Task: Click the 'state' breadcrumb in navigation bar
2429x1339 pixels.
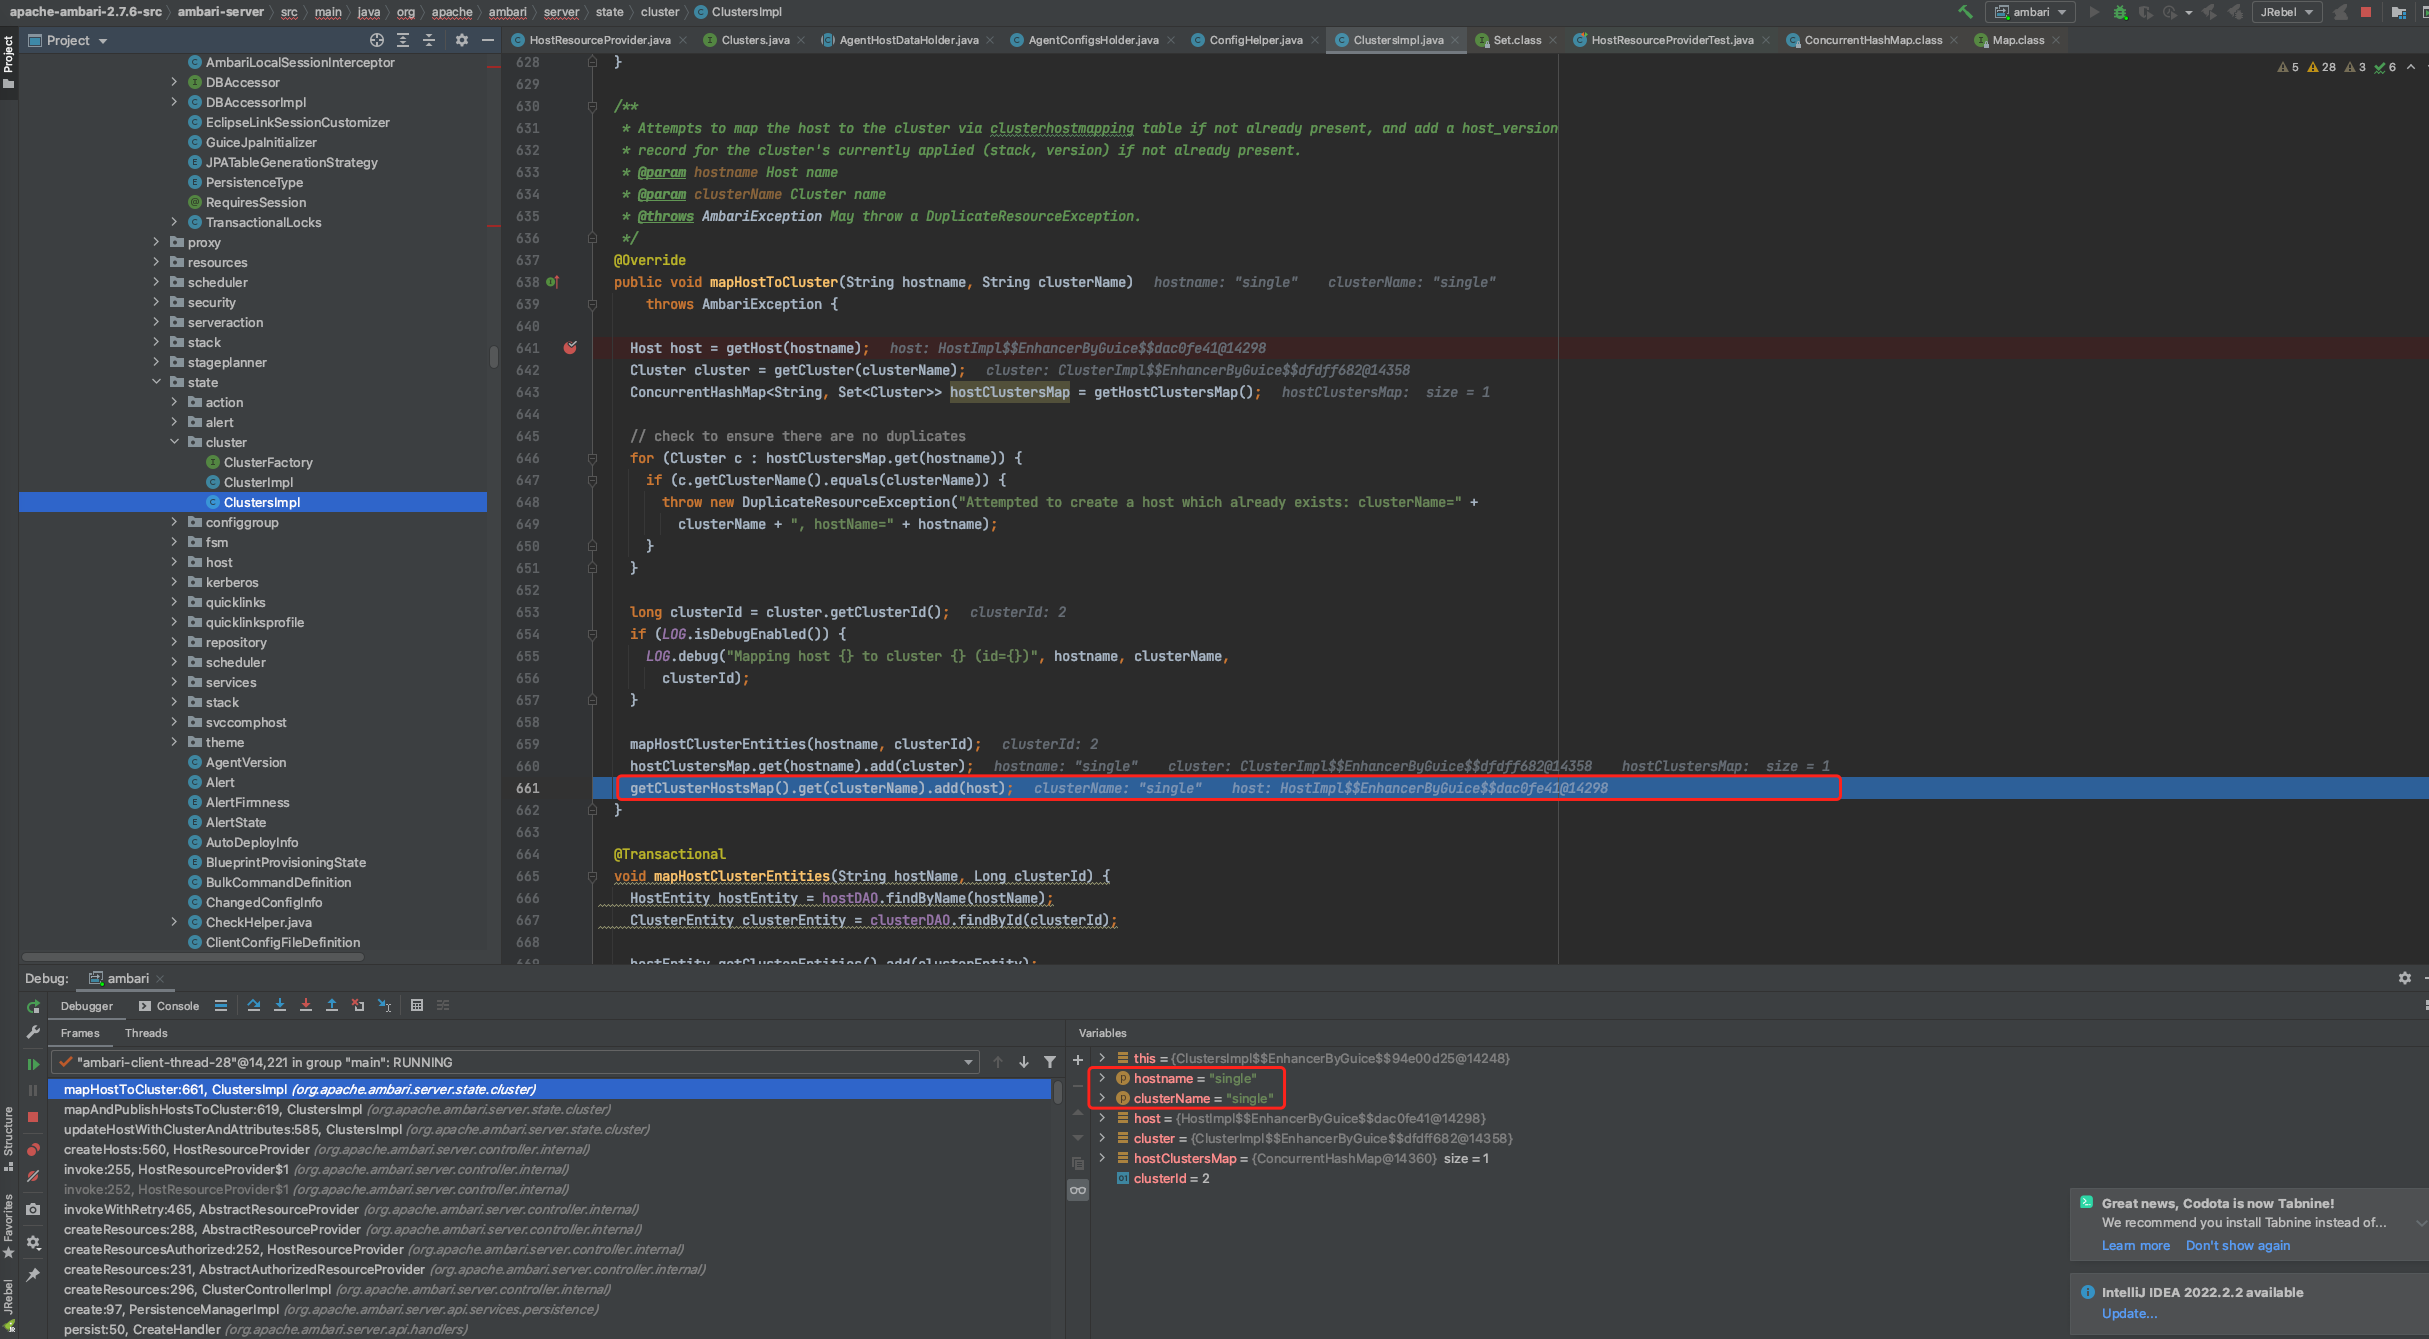Action: click(609, 12)
